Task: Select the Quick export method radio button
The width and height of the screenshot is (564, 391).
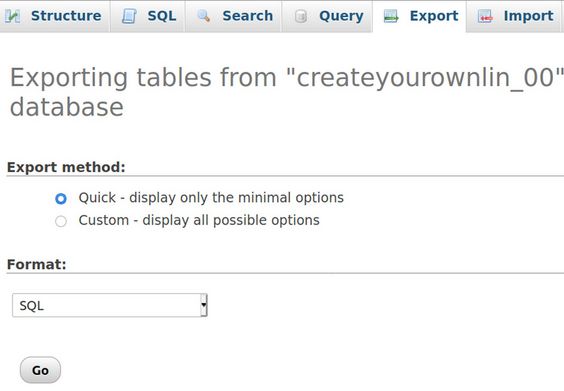Action: [x=61, y=199]
